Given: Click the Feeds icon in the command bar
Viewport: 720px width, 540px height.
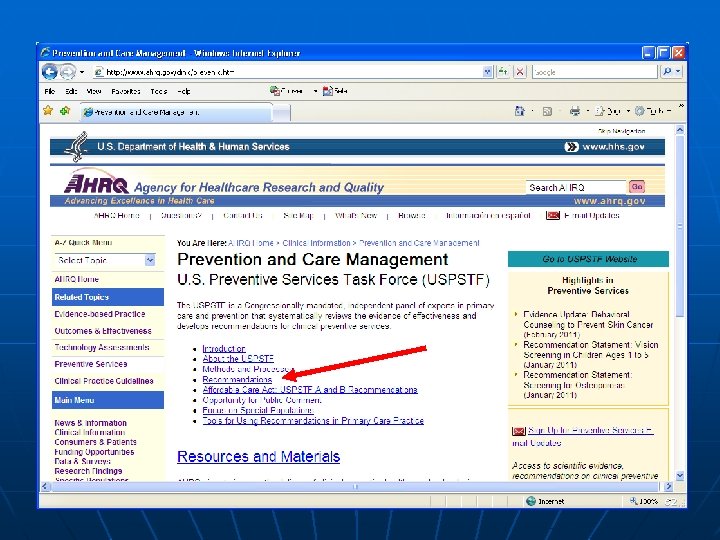Looking at the screenshot, I should pyautogui.click(x=547, y=111).
